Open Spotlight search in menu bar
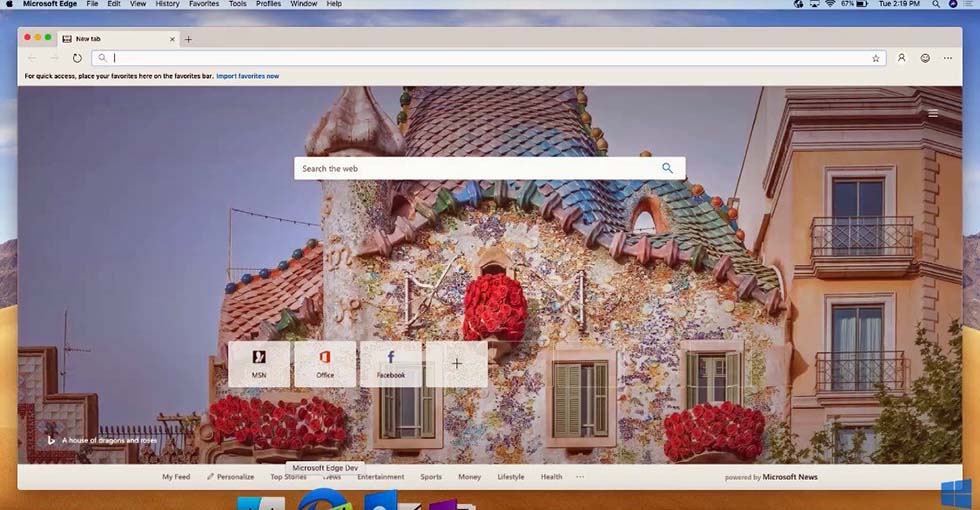980x510 pixels. click(936, 4)
